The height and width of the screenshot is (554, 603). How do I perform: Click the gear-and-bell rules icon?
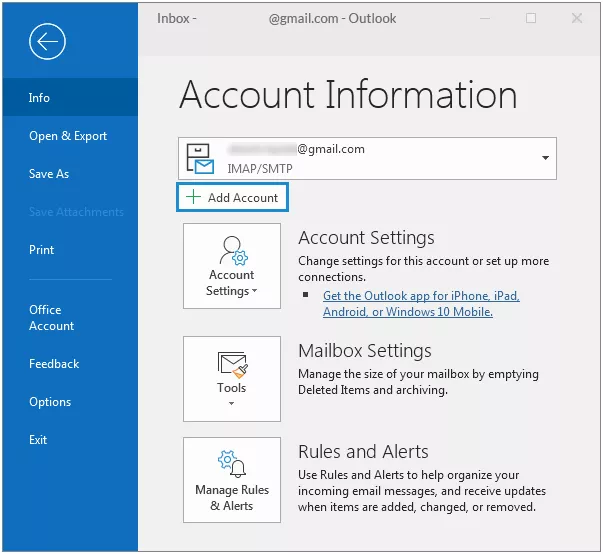232,464
